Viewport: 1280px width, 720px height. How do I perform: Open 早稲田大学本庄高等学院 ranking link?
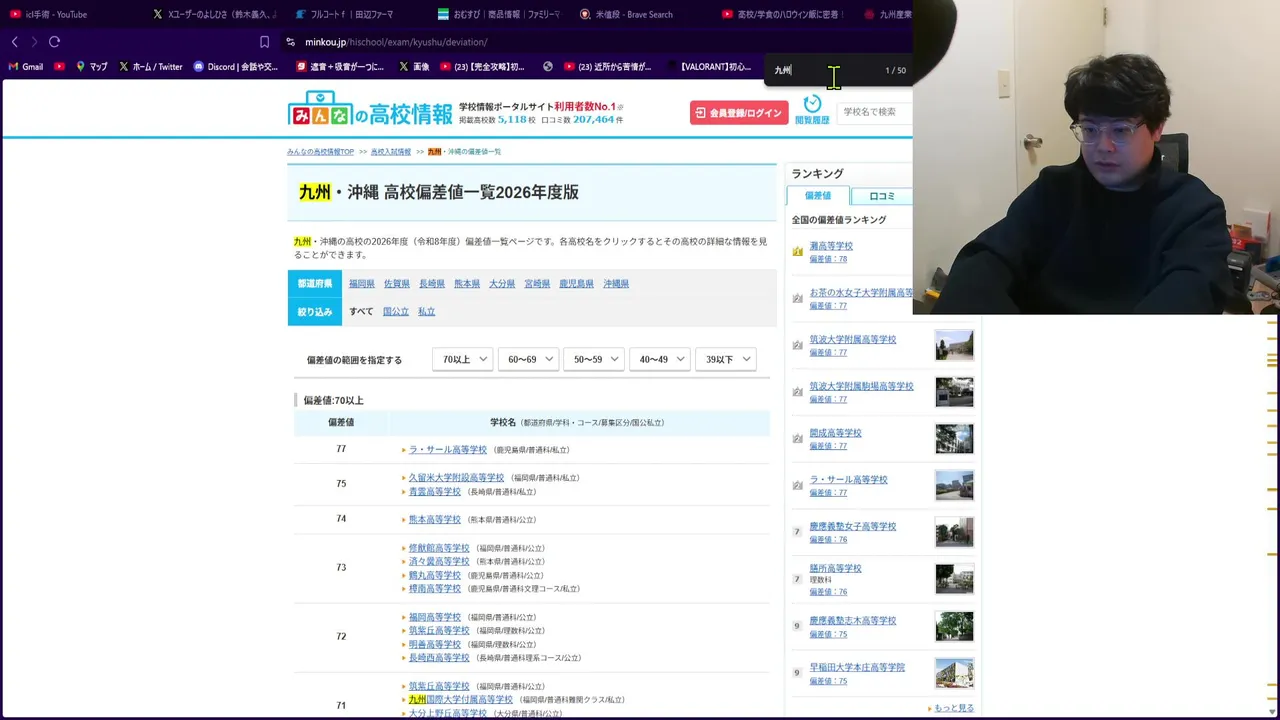pyautogui.click(x=857, y=667)
